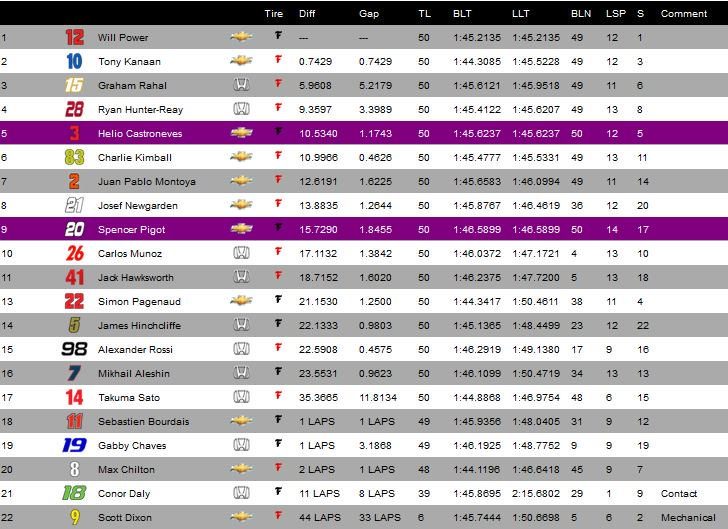Click the Honda logo in Conor Daly's row

click(x=241, y=492)
